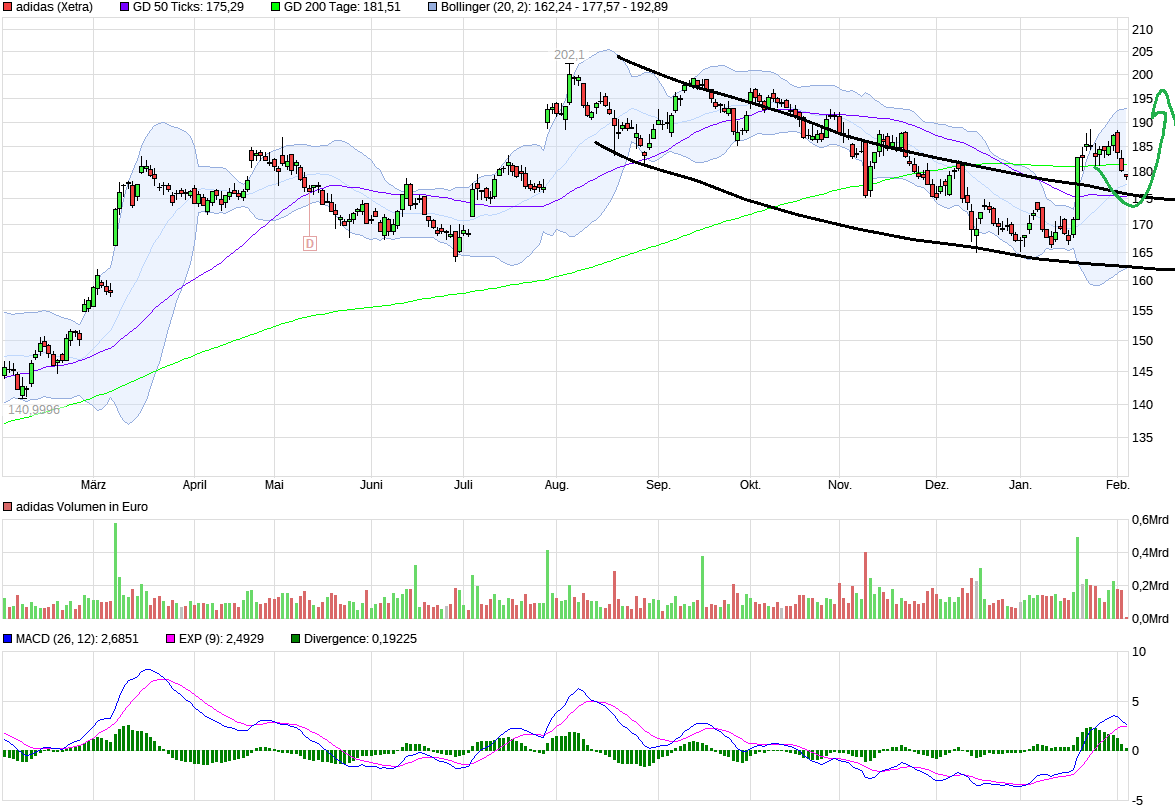This screenshot has height=812, width=1175.
Task: Click the '140,9996' low price label
Action: [x=34, y=410]
